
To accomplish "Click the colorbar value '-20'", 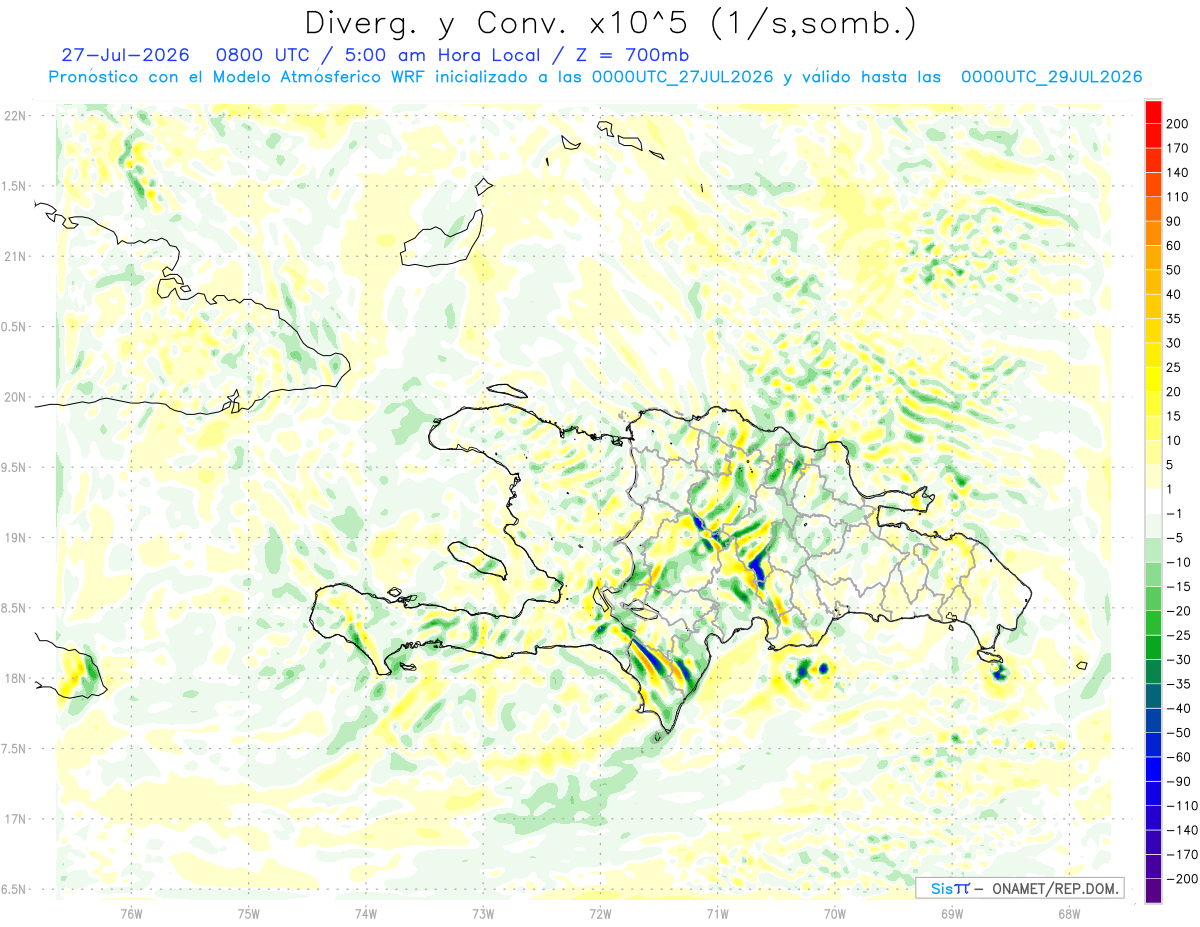I will (1179, 611).
